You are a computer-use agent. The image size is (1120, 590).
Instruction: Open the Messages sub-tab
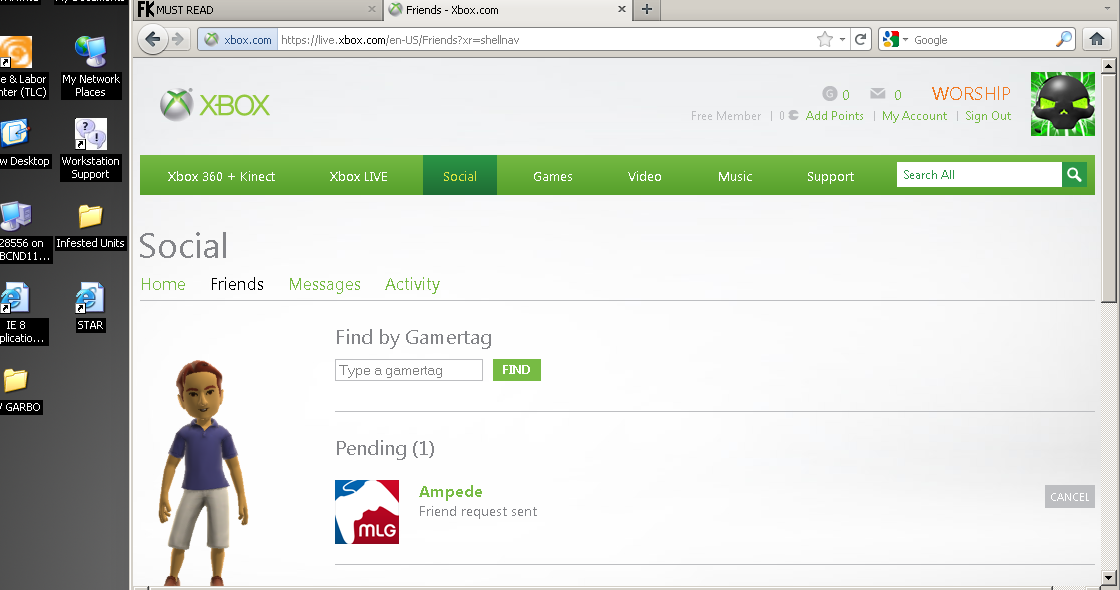(324, 284)
